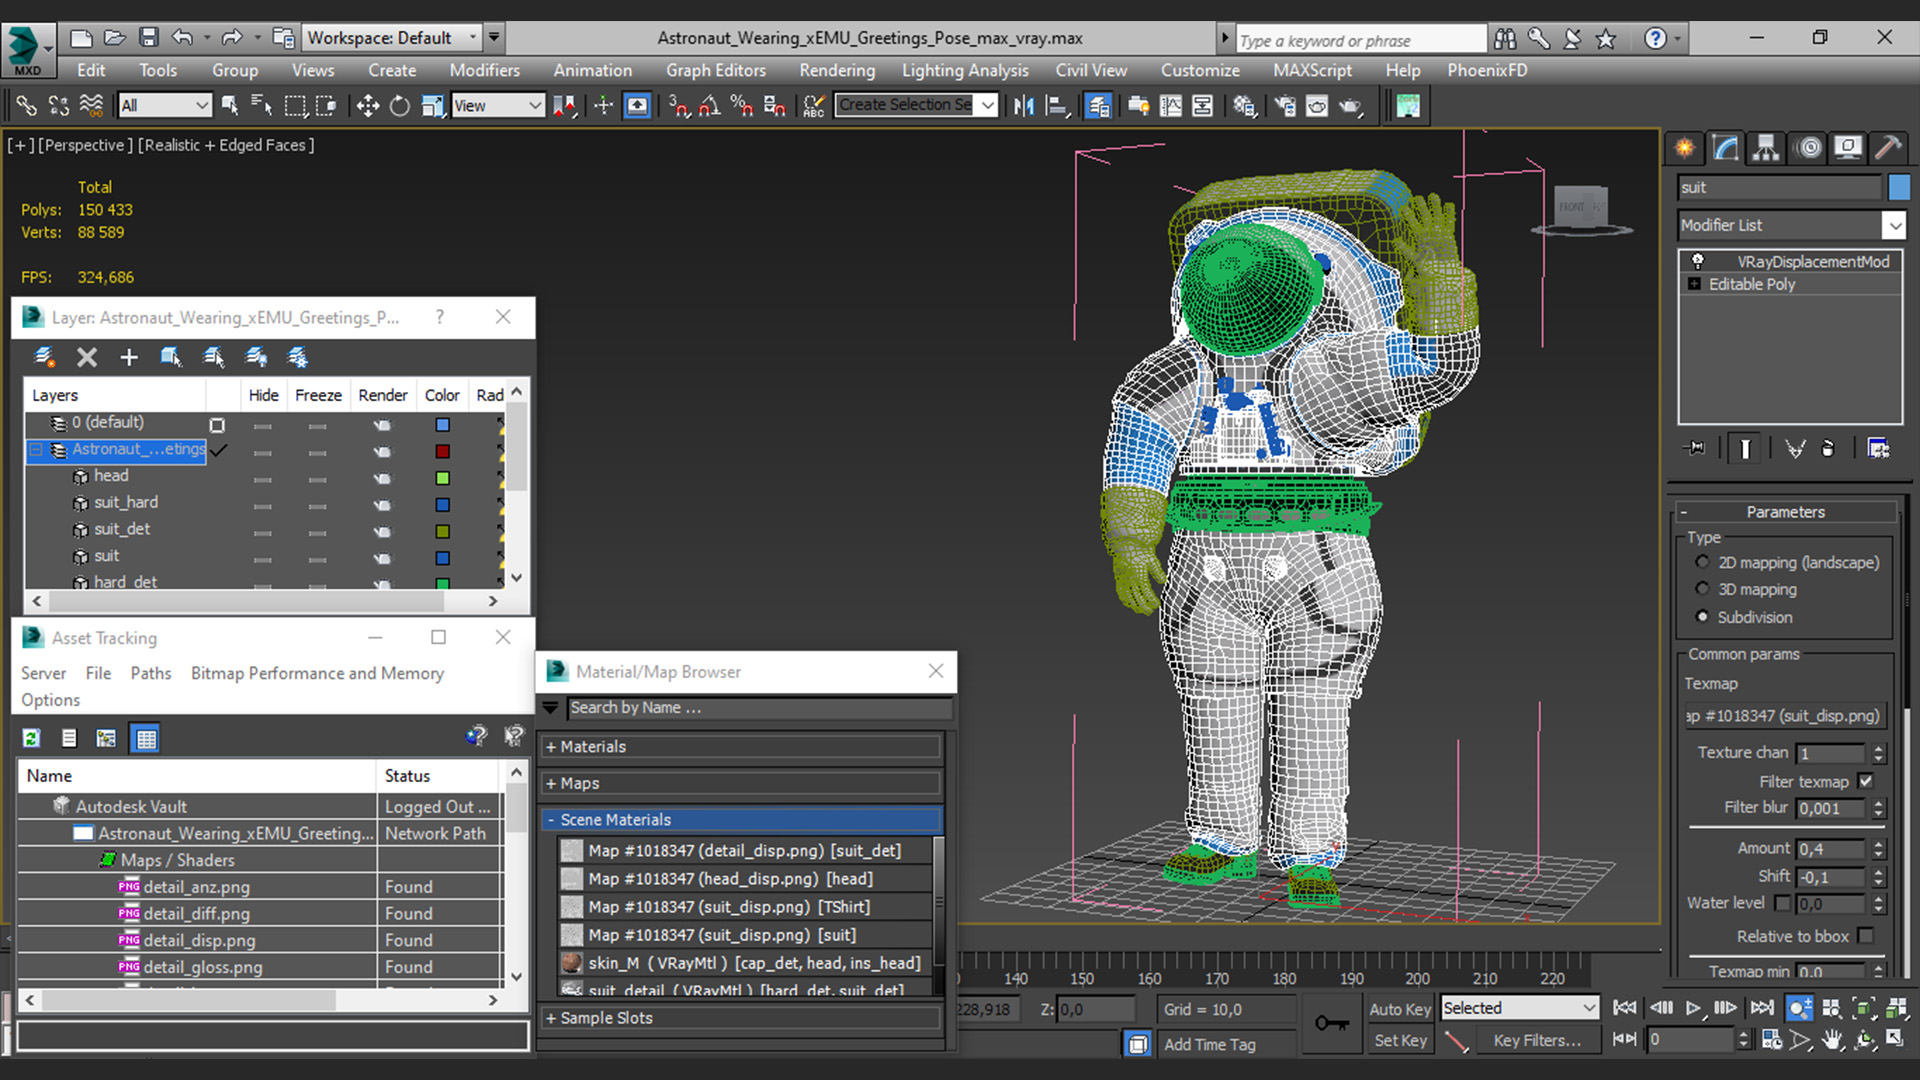The image size is (1920, 1080).
Task: Select the 3D mapping radio button
Action: (1702, 589)
